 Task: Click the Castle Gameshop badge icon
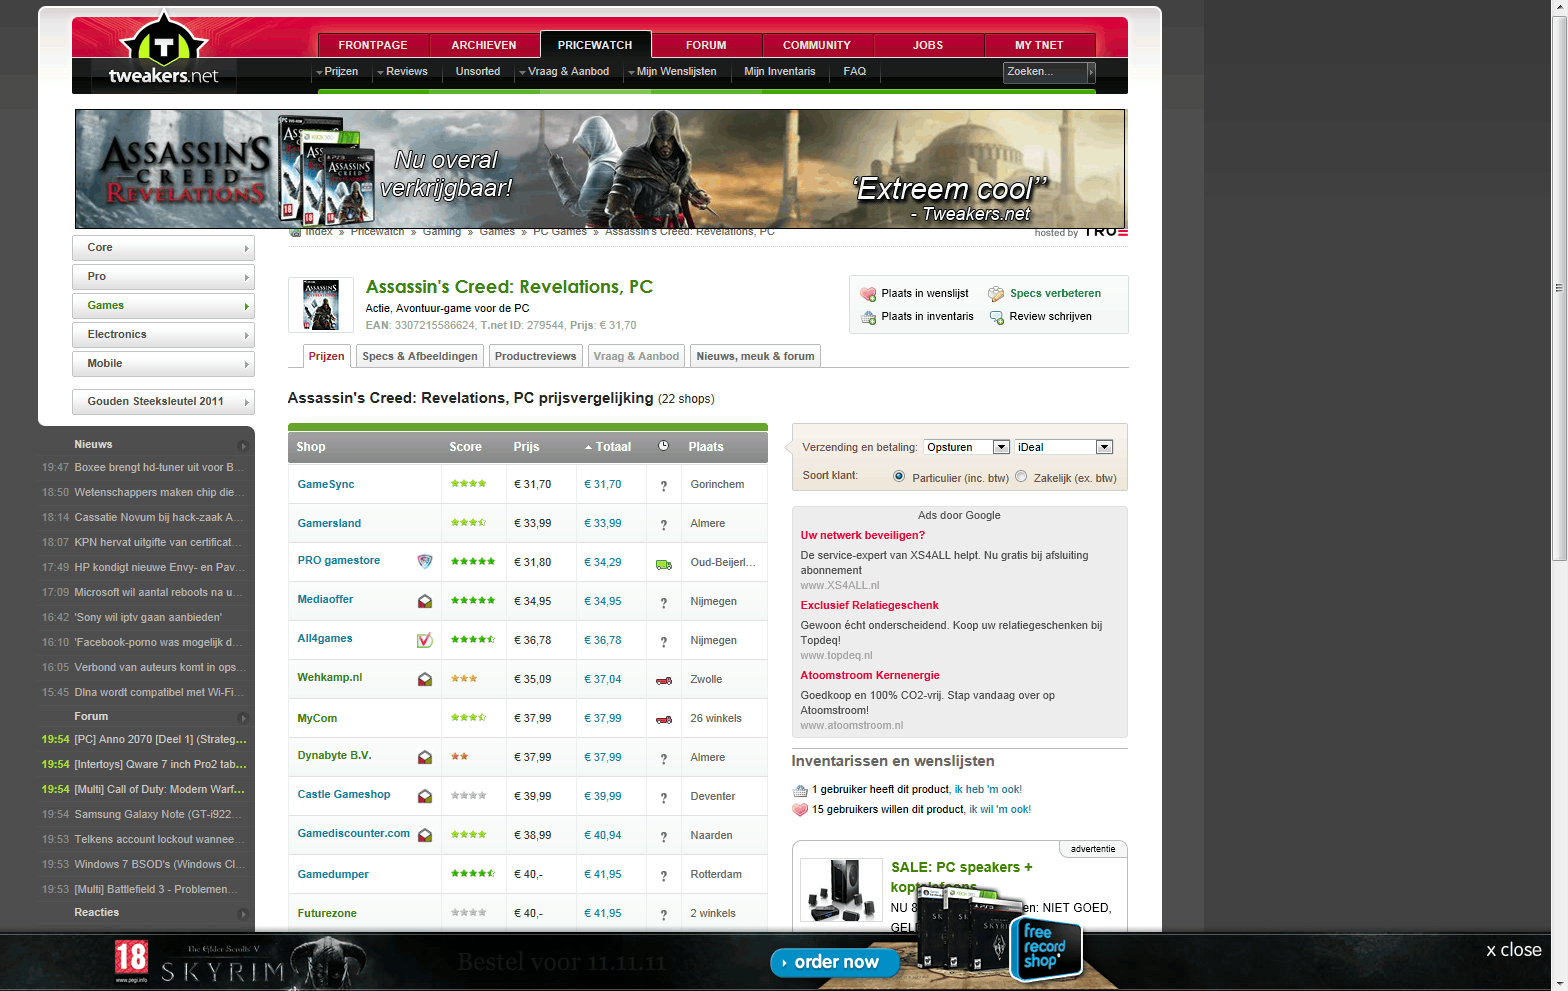point(425,796)
